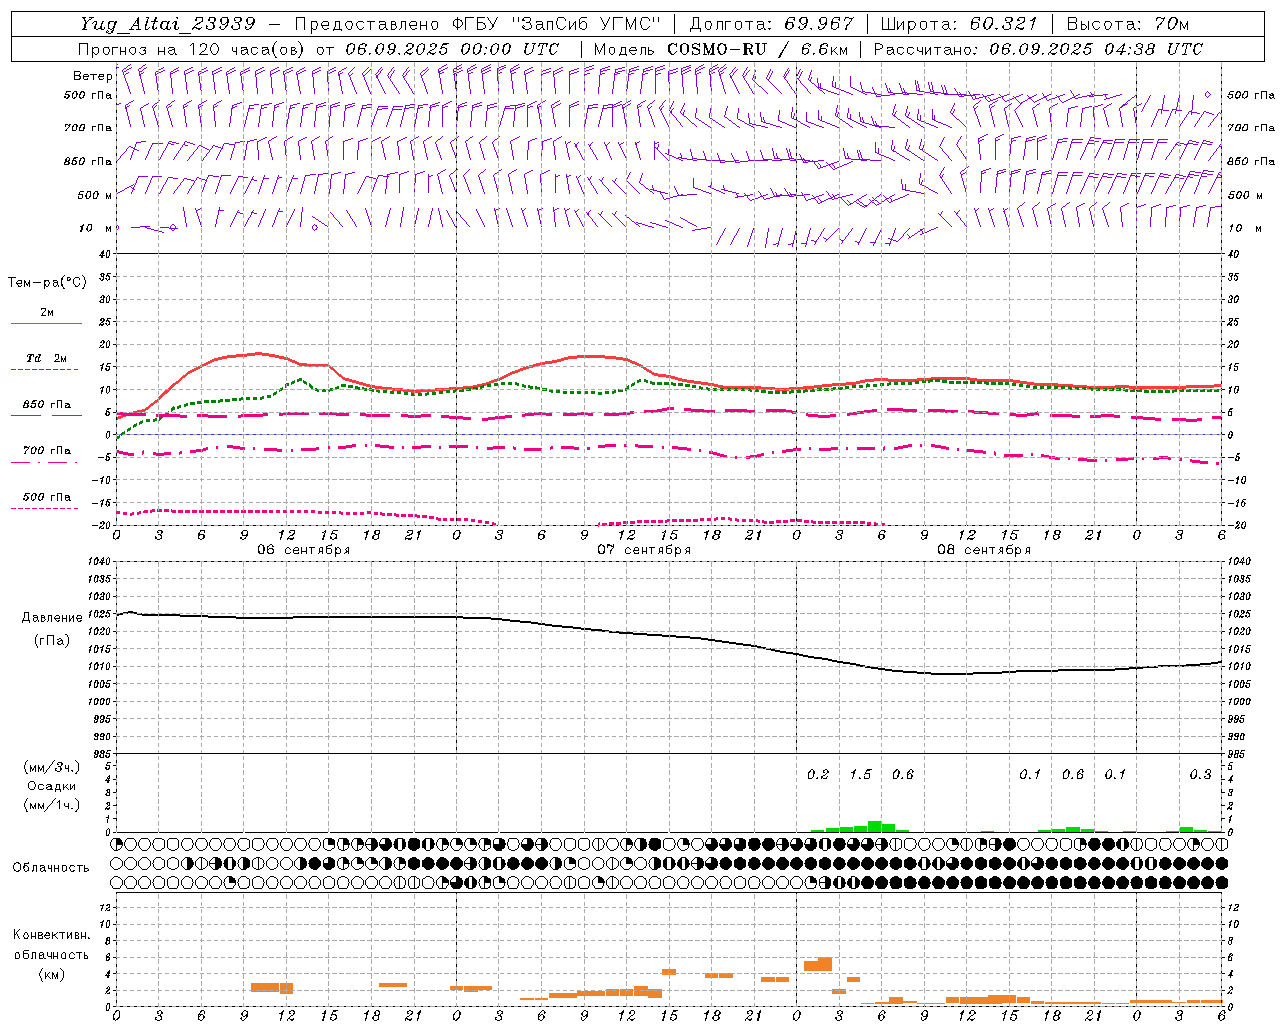Viewport: 1280px width, 1024px height.
Task: Click the "0.3" precipitation amount value
Action: point(1200,775)
